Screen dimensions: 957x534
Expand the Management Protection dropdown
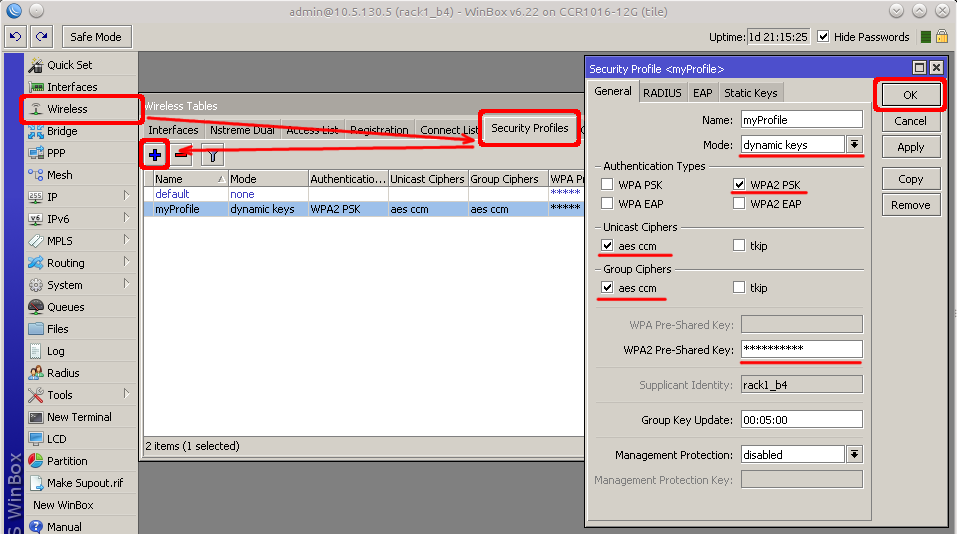(854, 455)
